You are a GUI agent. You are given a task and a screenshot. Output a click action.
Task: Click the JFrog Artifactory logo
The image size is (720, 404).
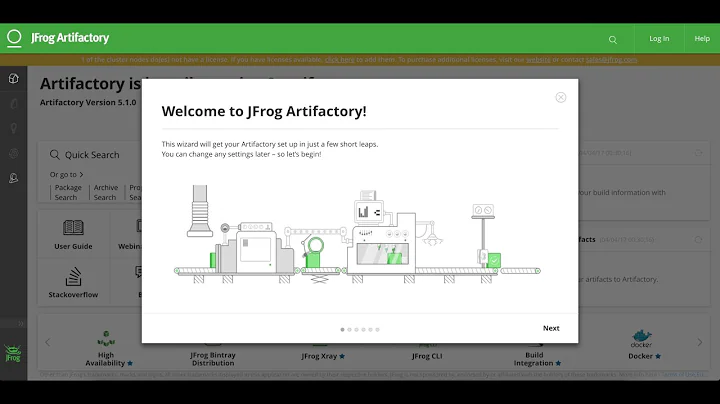[x=58, y=38]
